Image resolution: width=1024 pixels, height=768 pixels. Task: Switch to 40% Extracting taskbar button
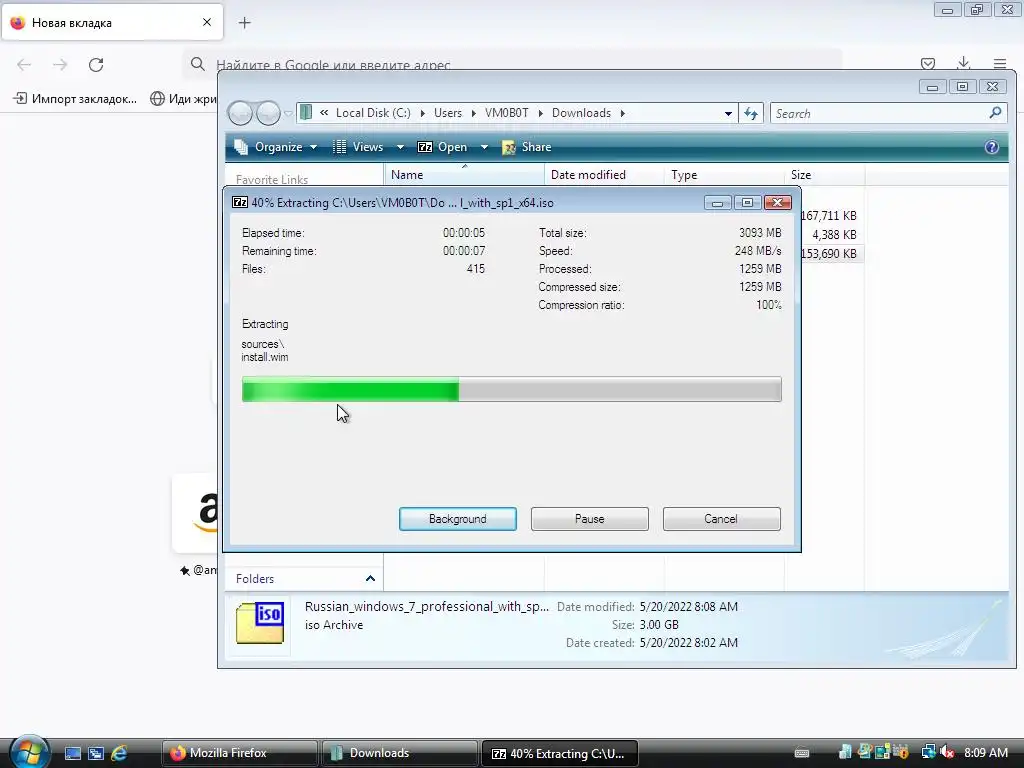pos(560,753)
